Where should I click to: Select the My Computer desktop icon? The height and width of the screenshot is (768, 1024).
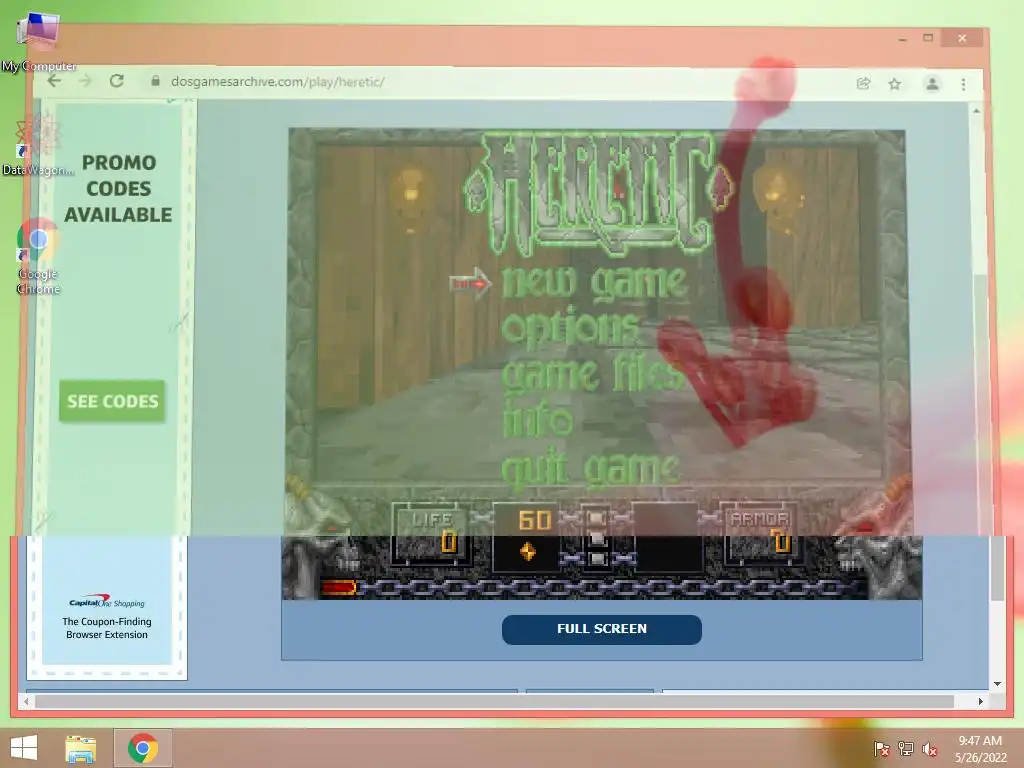click(x=39, y=40)
